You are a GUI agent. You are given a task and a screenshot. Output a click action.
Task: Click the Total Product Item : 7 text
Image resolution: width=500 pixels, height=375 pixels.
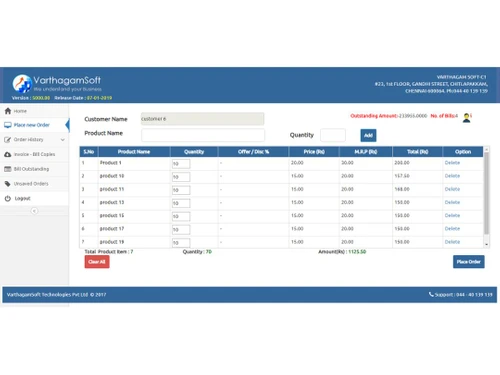[109, 252]
